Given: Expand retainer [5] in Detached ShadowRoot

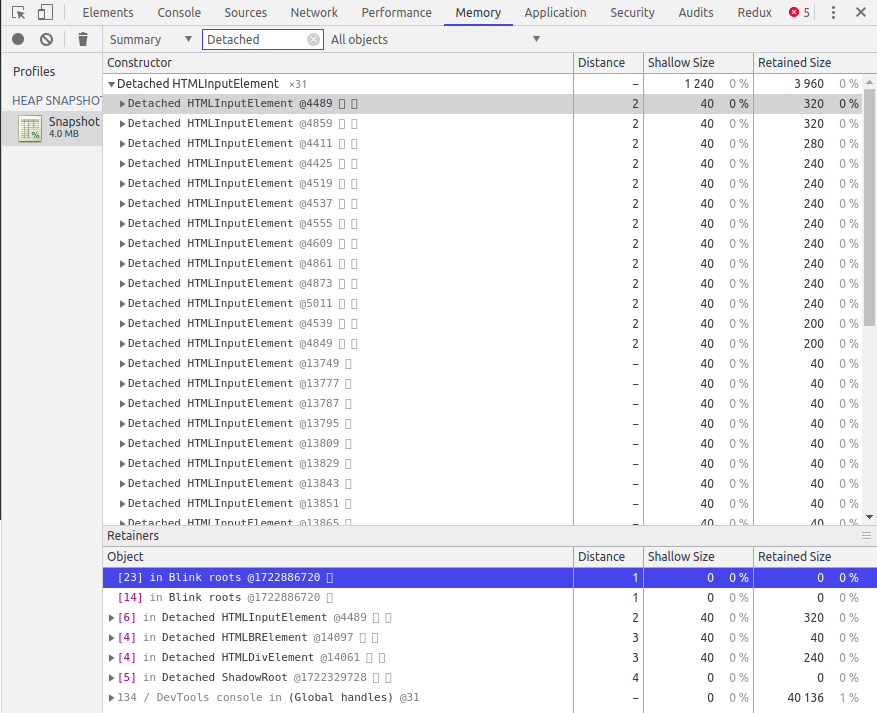Looking at the screenshot, I should (x=111, y=678).
